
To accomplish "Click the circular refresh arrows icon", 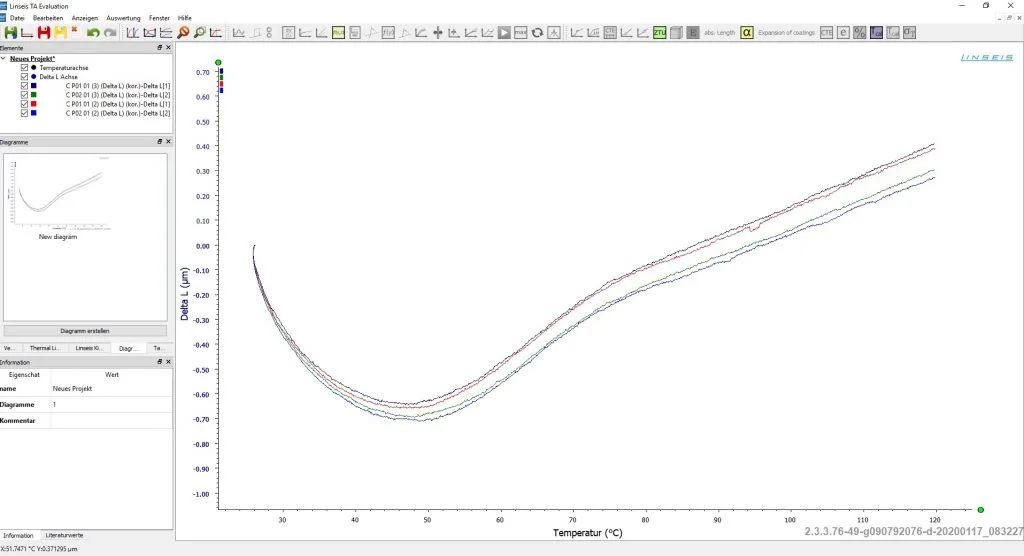I will coord(537,33).
